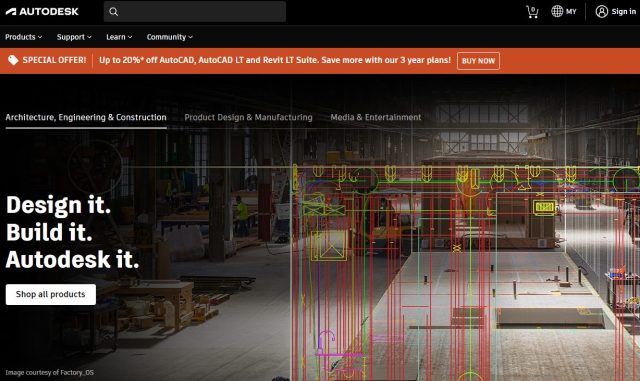The height and width of the screenshot is (381, 640).
Task: Click Shop all products button
Action: (x=51, y=294)
